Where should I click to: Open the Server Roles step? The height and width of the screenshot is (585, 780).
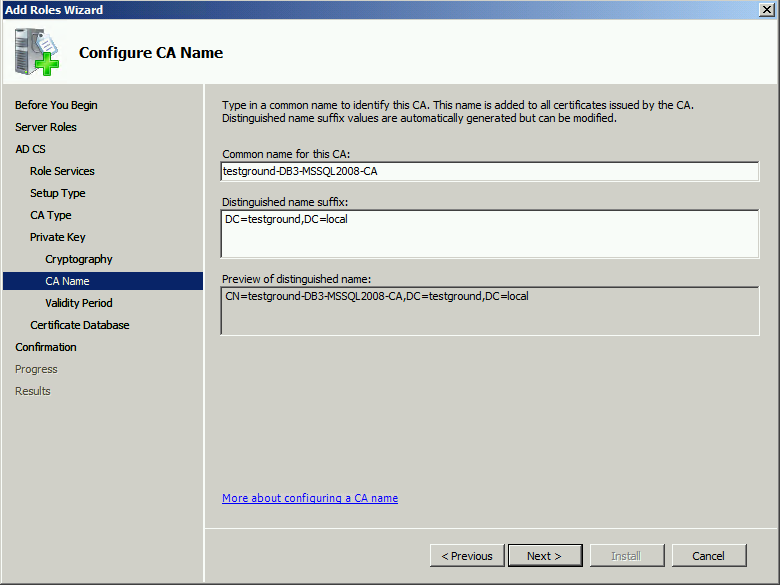(x=46, y=127)
